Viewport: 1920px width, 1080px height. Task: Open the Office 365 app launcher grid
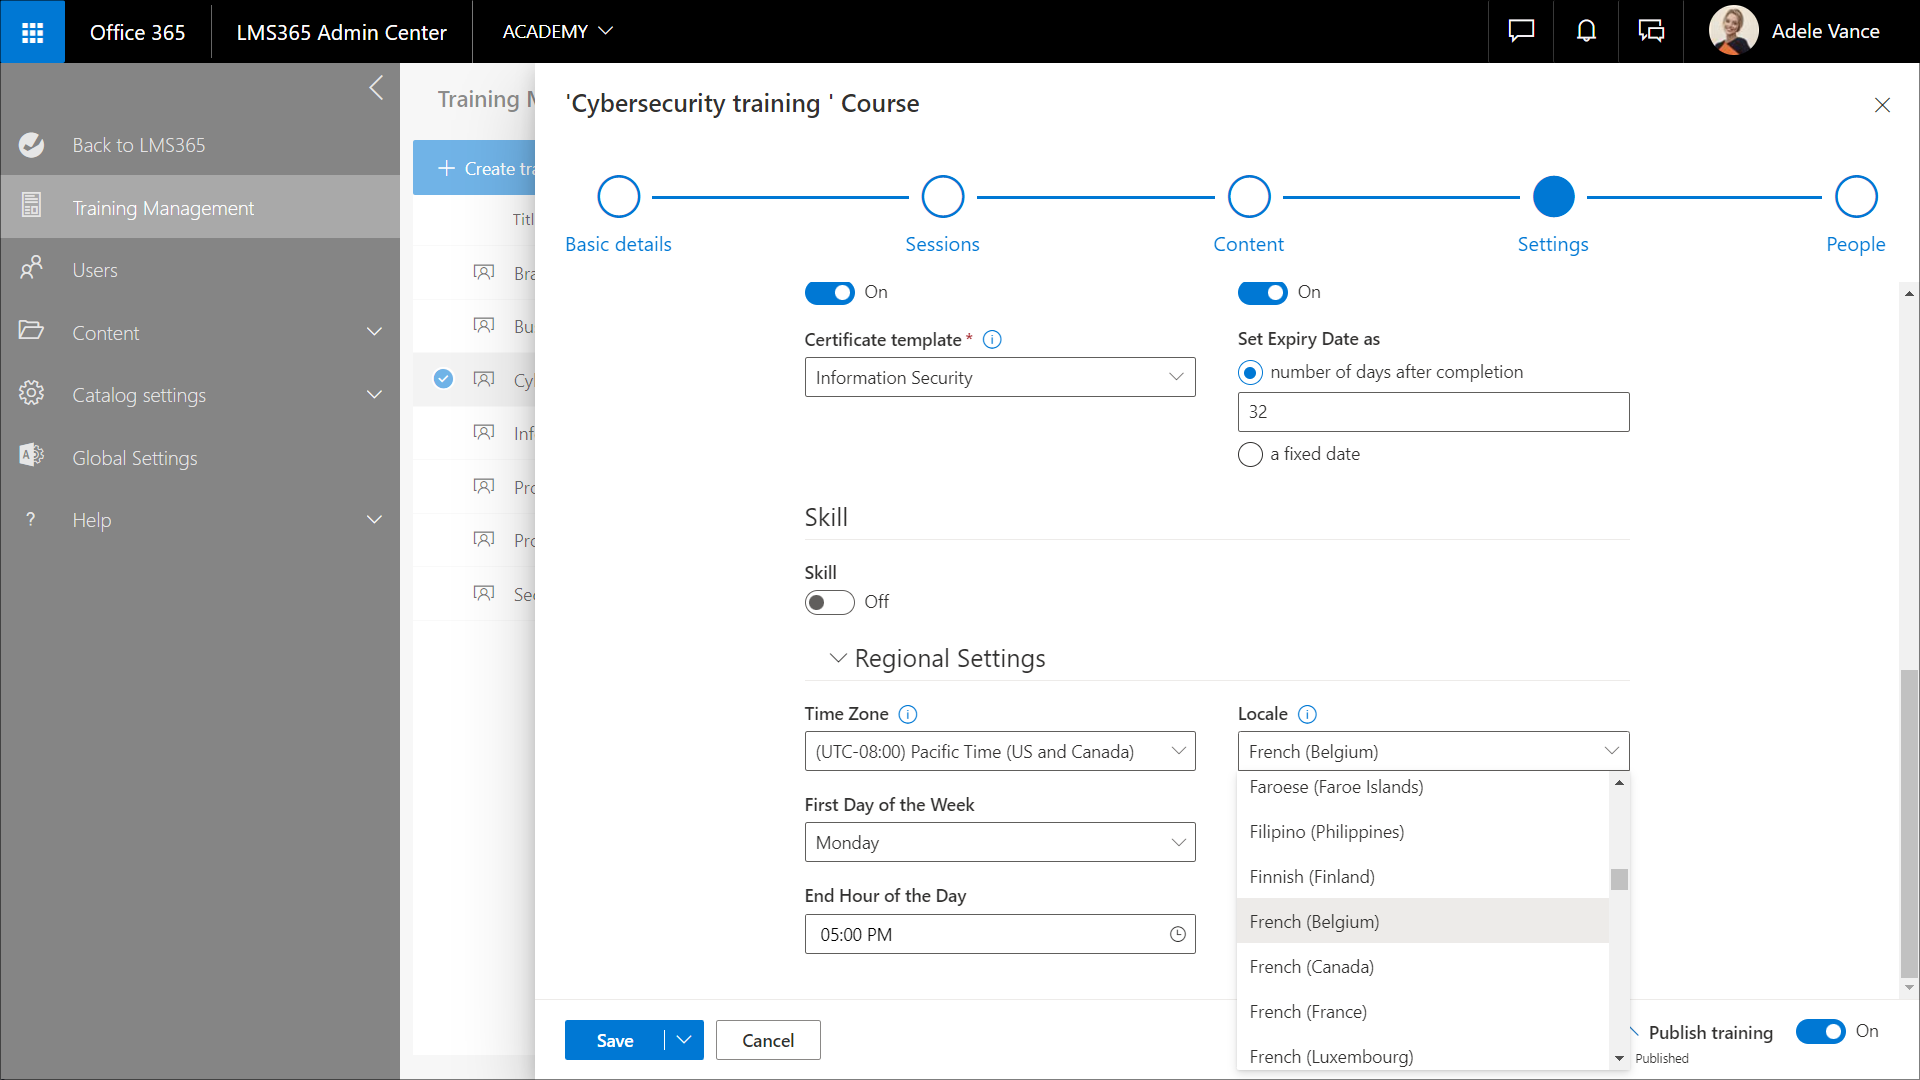point(32,32)
